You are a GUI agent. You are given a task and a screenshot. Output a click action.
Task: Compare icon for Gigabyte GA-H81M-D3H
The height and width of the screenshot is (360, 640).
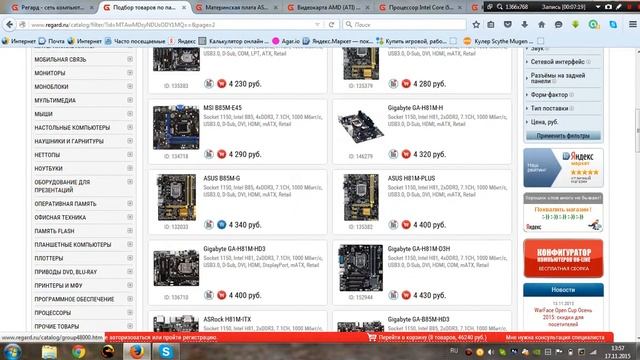393,295
